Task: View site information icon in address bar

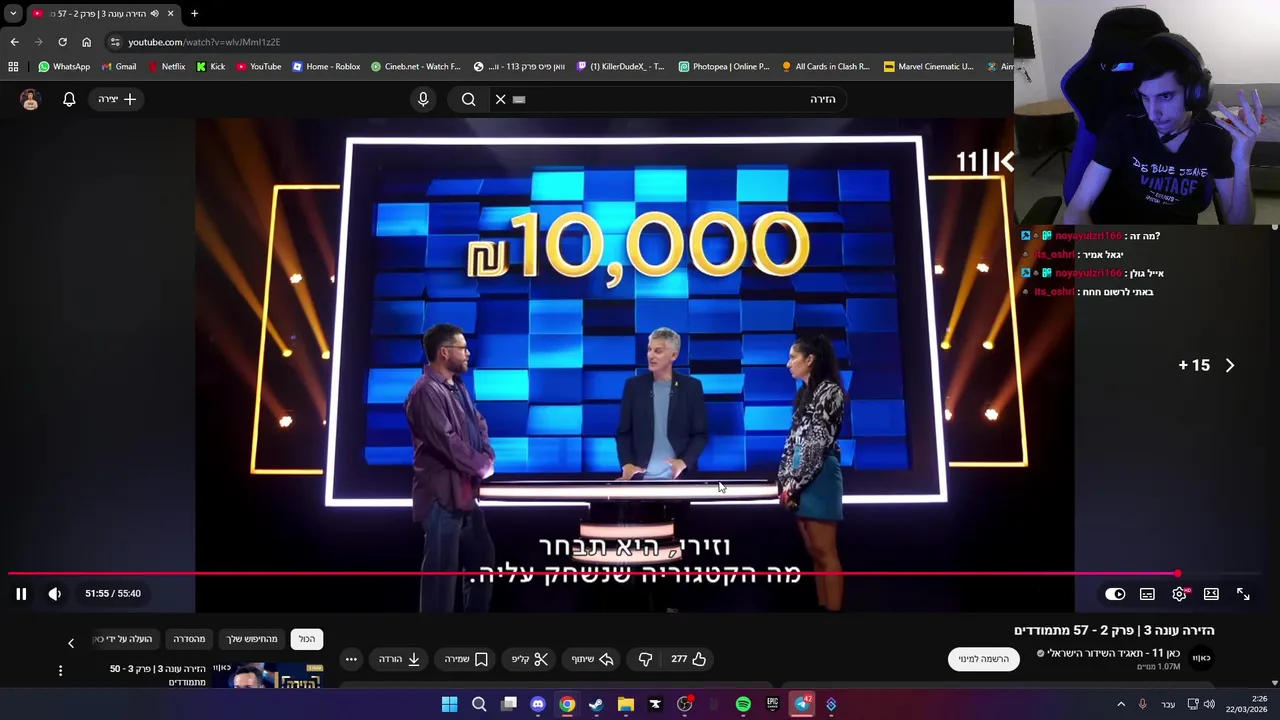Action: pos(115,42)
